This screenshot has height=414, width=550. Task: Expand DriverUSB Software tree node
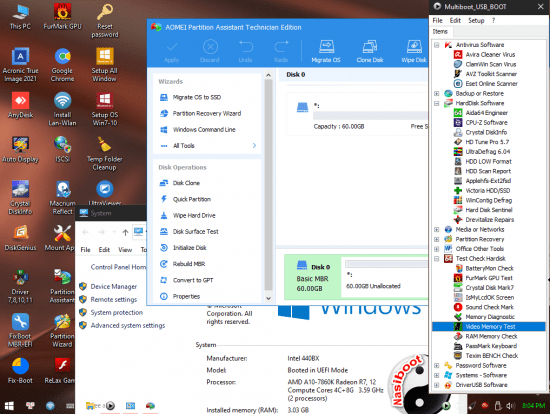(437, 385)
